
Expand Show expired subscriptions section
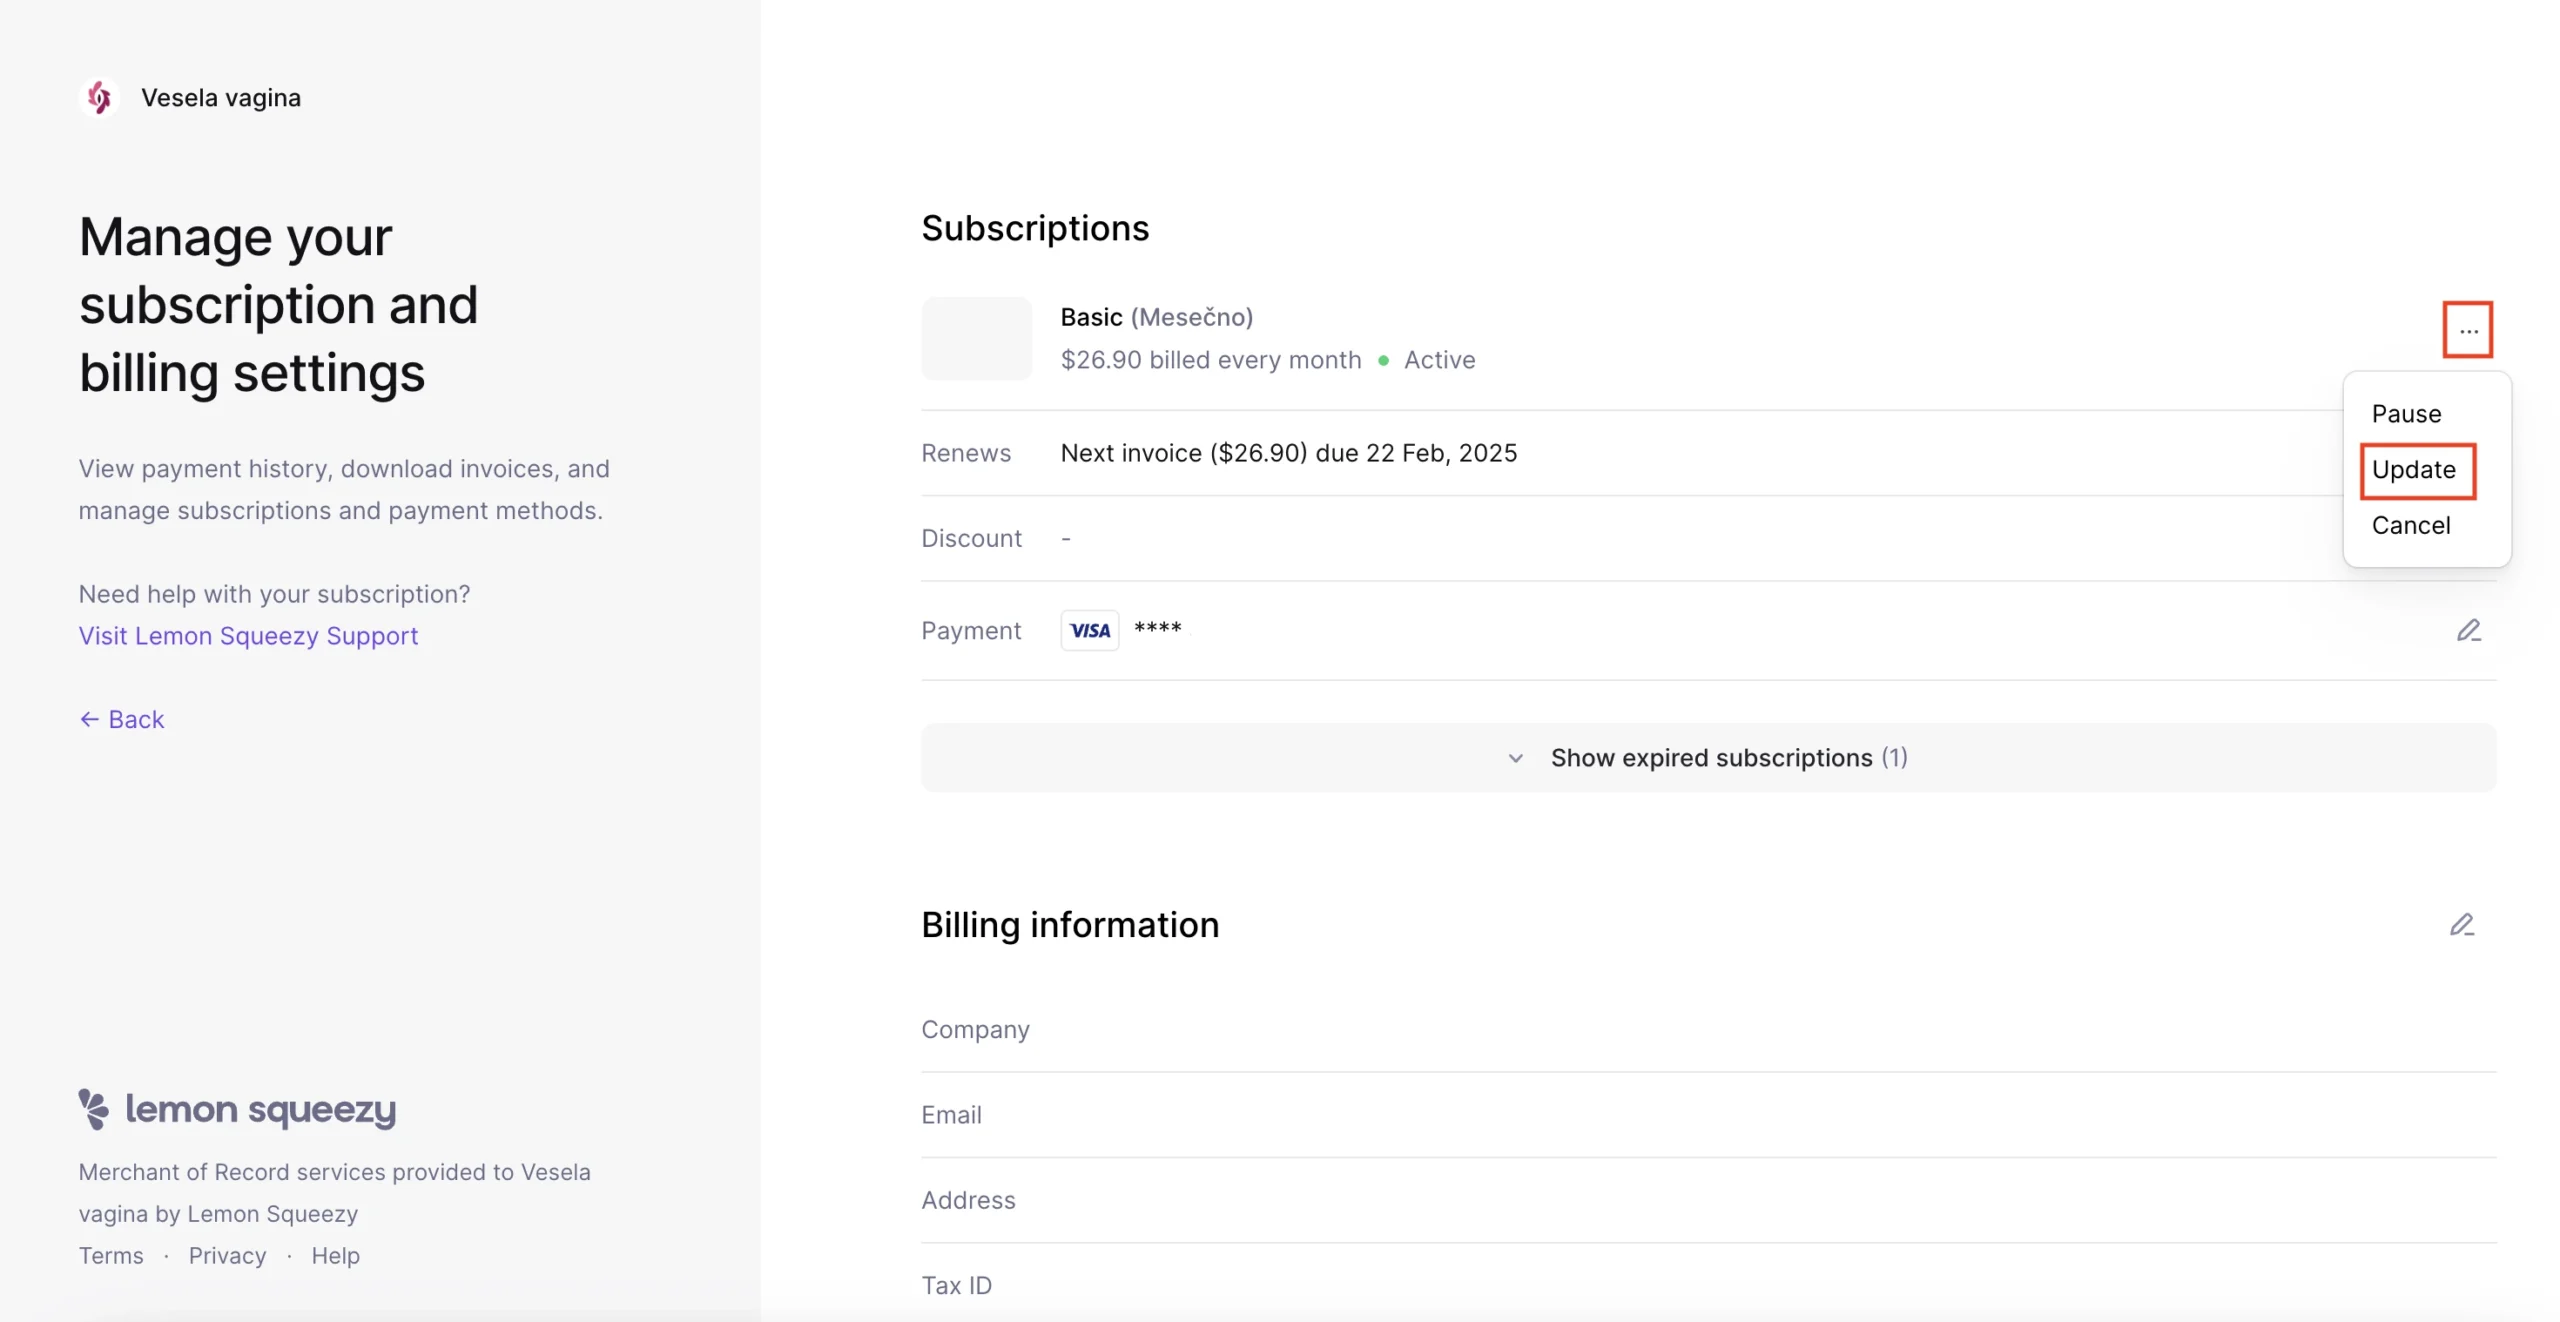(1708, 758)
